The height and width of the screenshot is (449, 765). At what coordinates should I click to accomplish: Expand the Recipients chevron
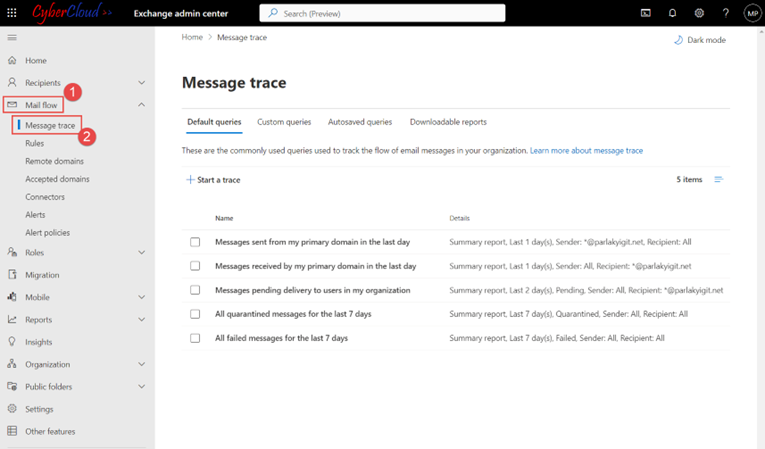pos(141,82)
